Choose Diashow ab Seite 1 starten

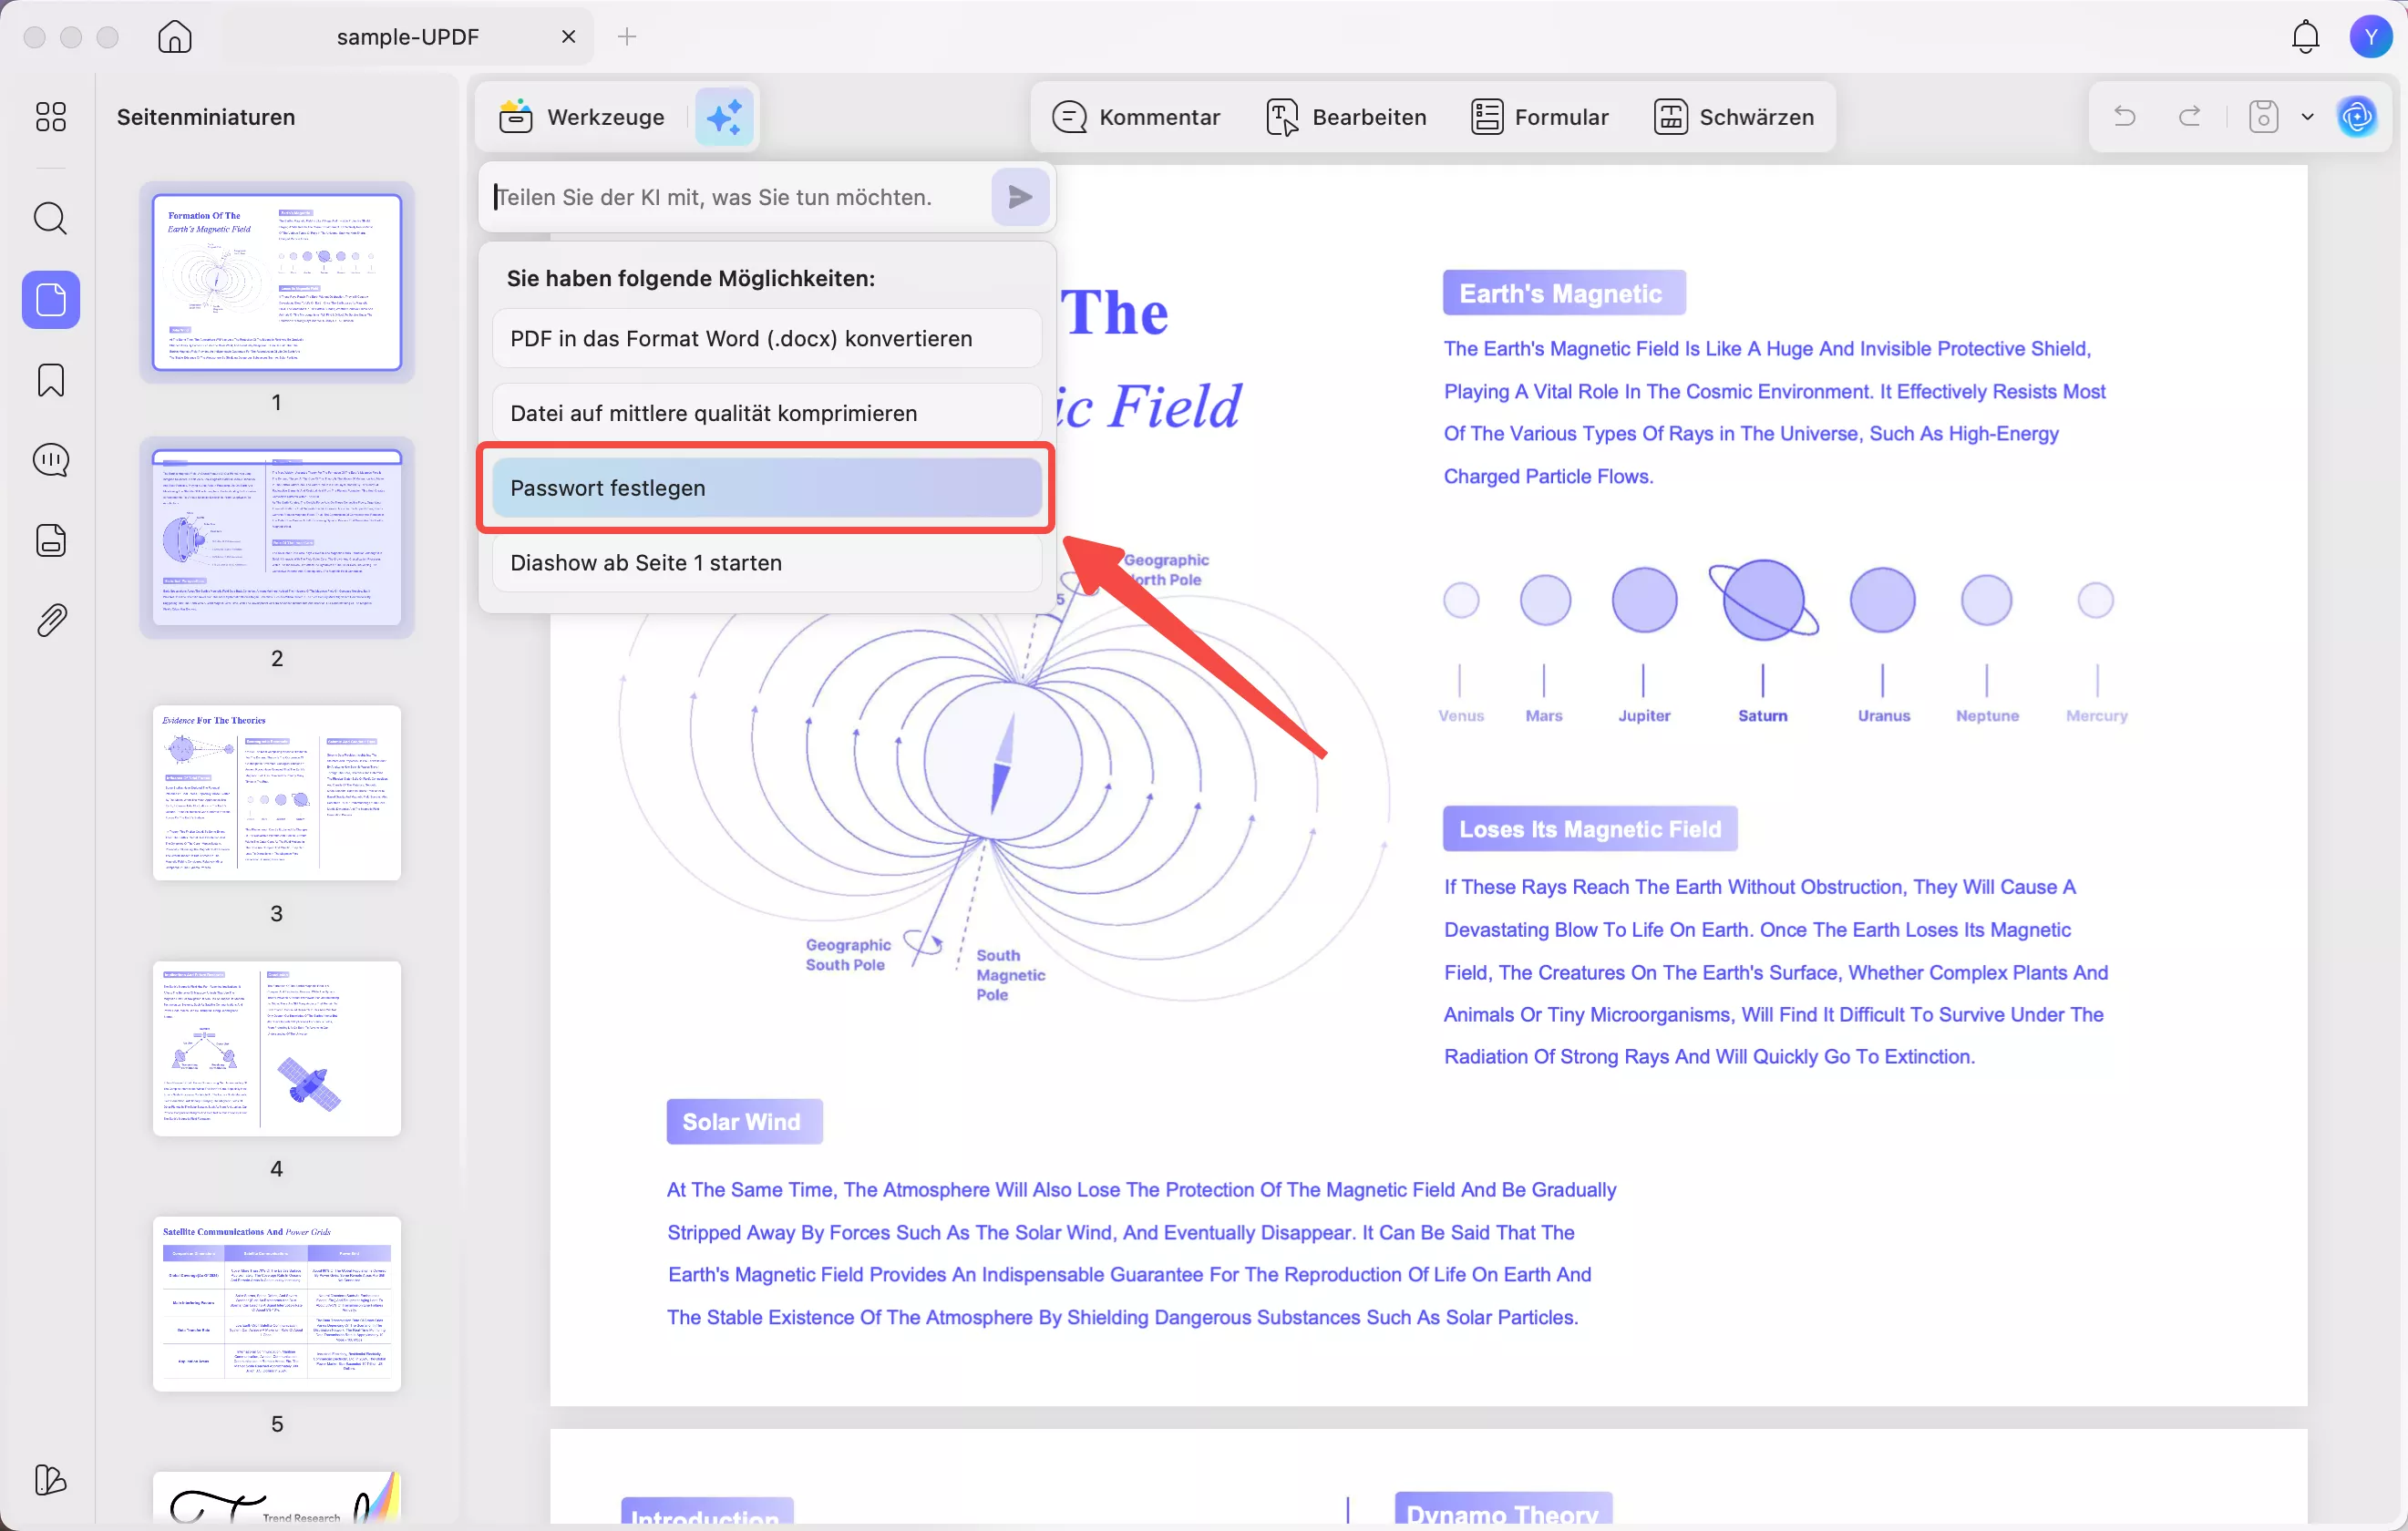coord(766,563)
